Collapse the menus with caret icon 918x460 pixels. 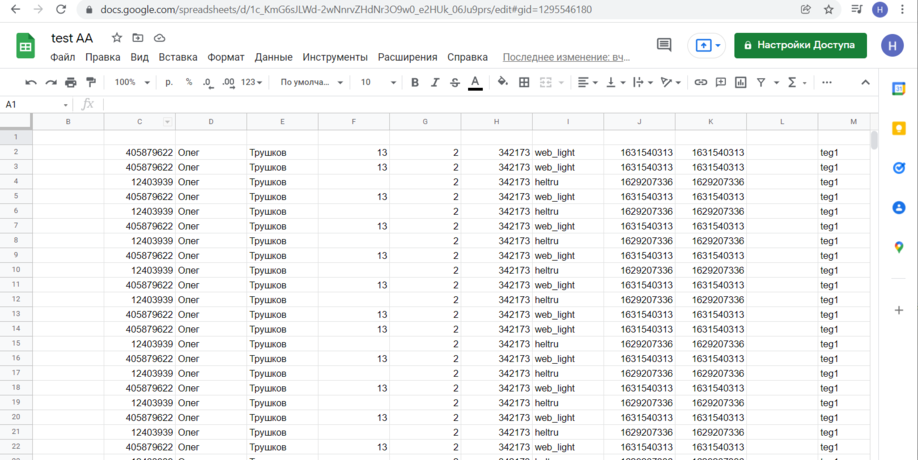[865, 83]
